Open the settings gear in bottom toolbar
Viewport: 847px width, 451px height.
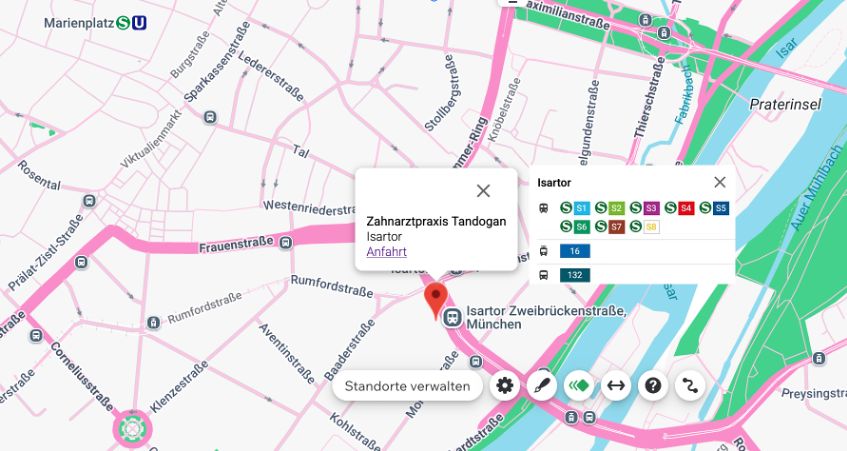click(505, 386)
